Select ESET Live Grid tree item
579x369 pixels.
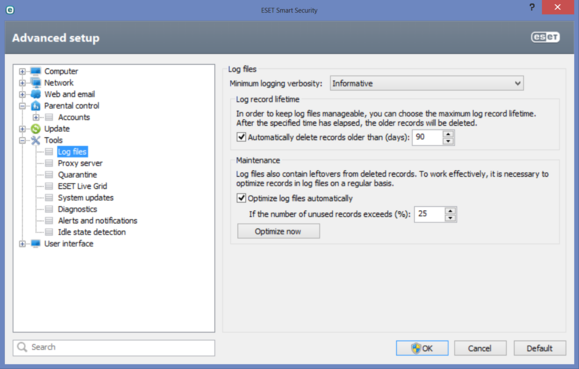point(82,186)
